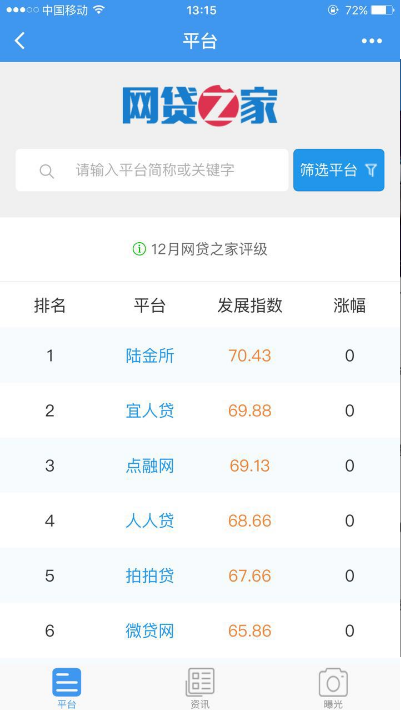The image size is (401, 715).
Task: Tap the search magnifier icon
Action: click(47, 171)
